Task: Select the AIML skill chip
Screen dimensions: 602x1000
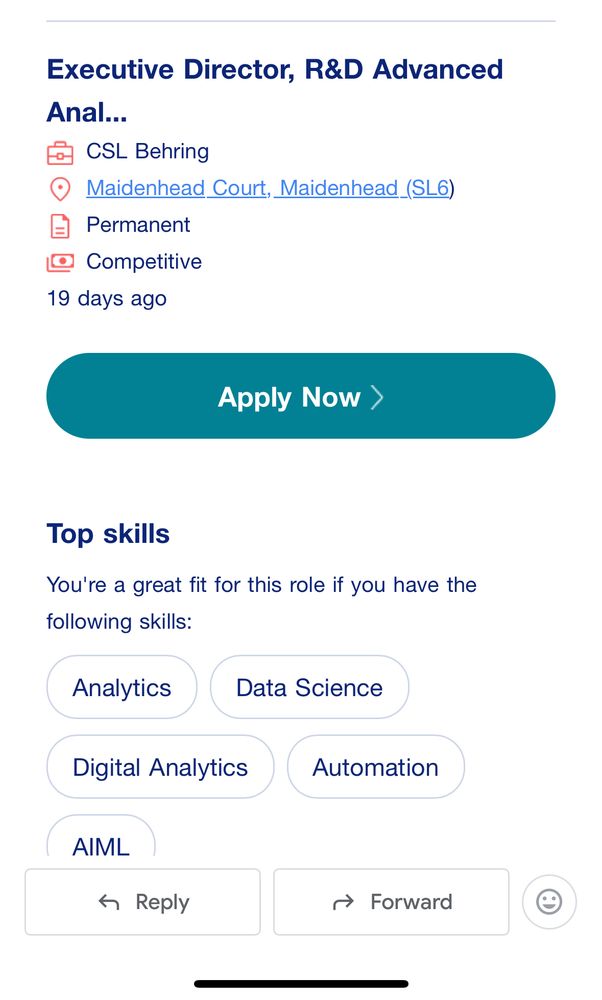Action: [x=101, y=836]
